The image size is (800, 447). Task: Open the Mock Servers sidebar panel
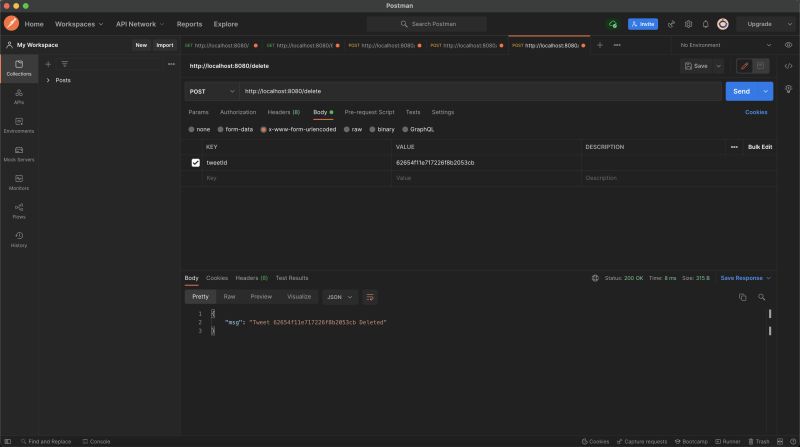pos(19,154)
